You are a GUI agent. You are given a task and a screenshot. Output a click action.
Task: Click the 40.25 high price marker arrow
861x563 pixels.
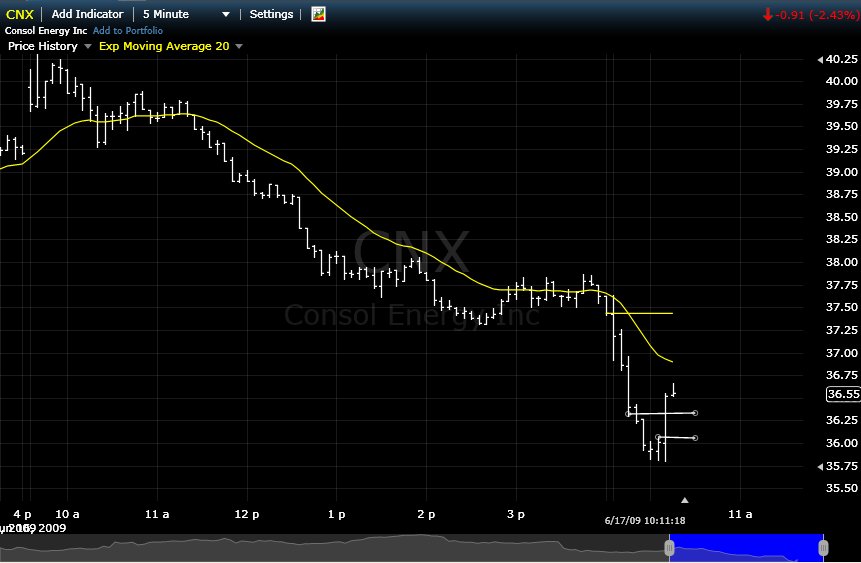[x=820, y=60]
